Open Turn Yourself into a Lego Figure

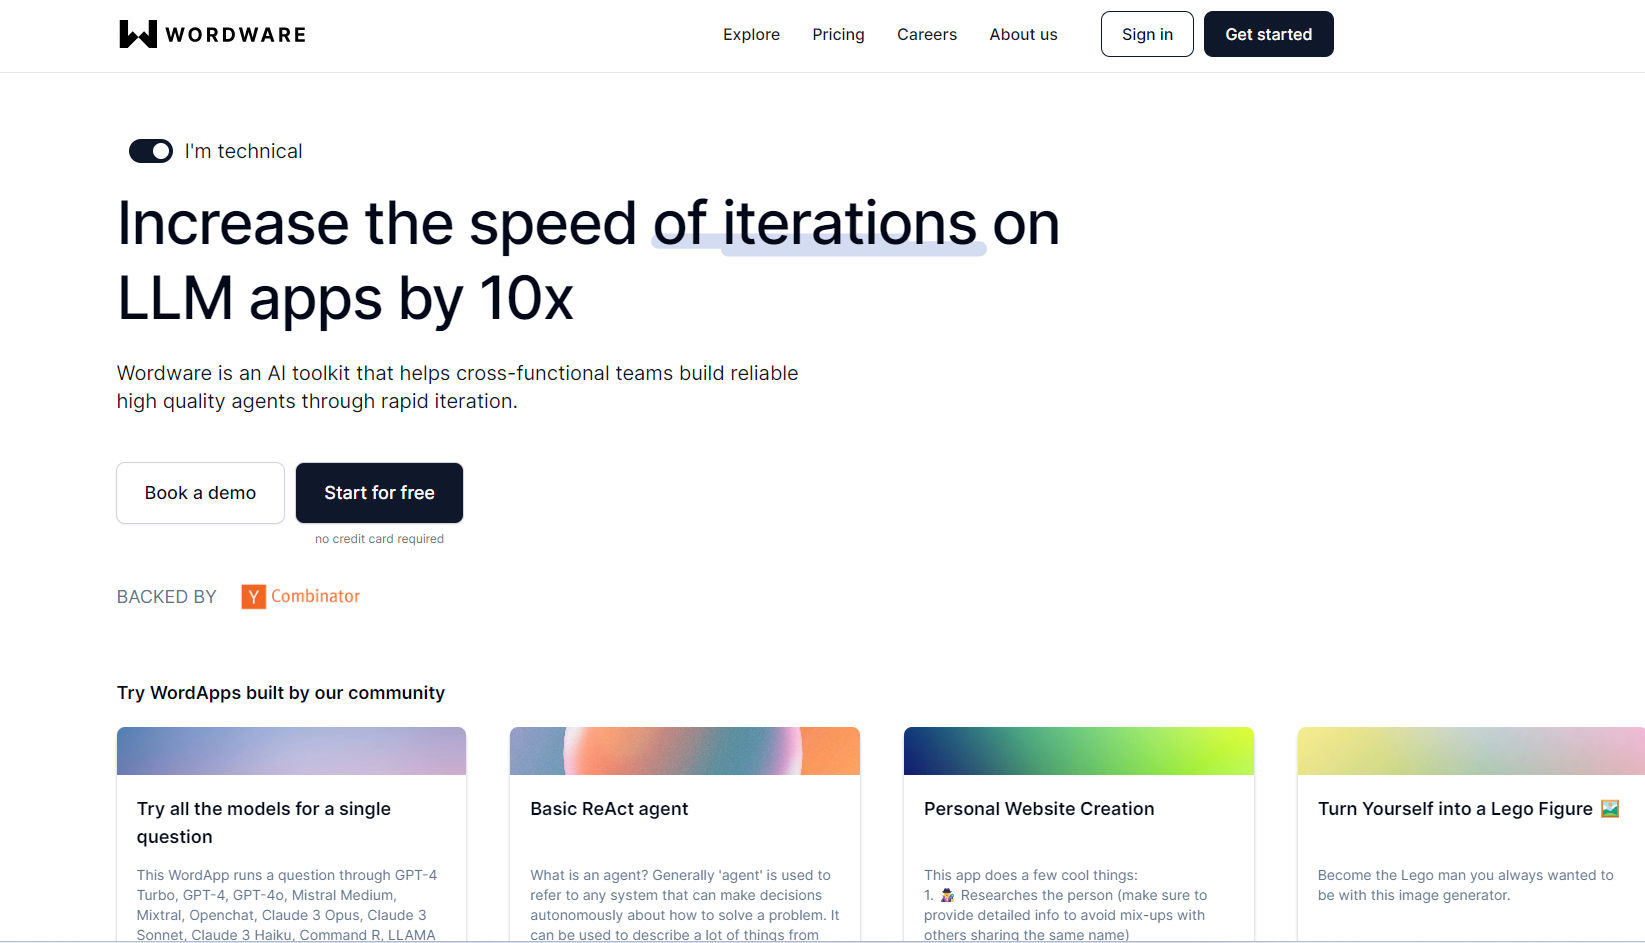click(x=1454, y=809)
